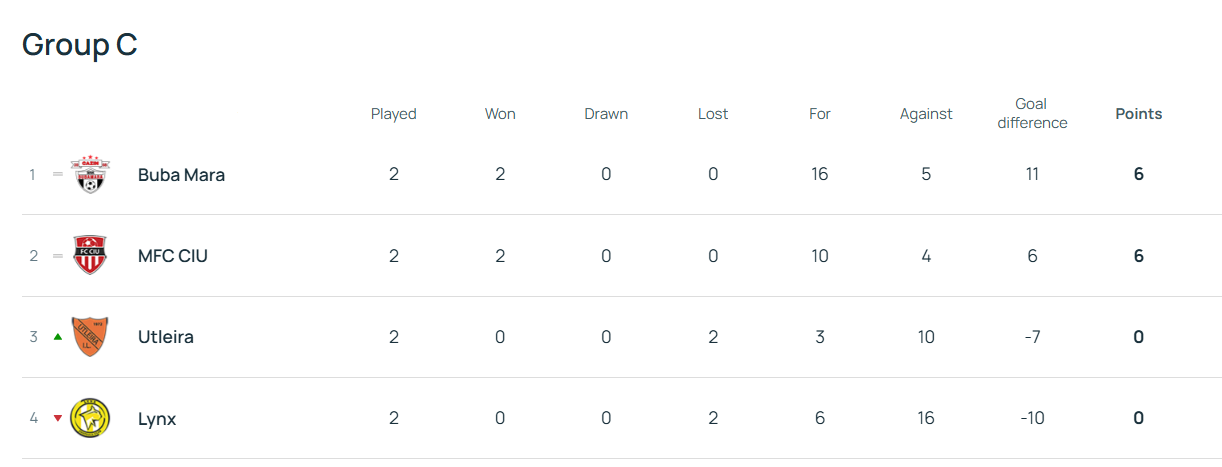Image resolution: width=1222 pixels, height=467 pixels.
Task: Click the red down arrow beside Lynx
Action: (x=58, y=418)
